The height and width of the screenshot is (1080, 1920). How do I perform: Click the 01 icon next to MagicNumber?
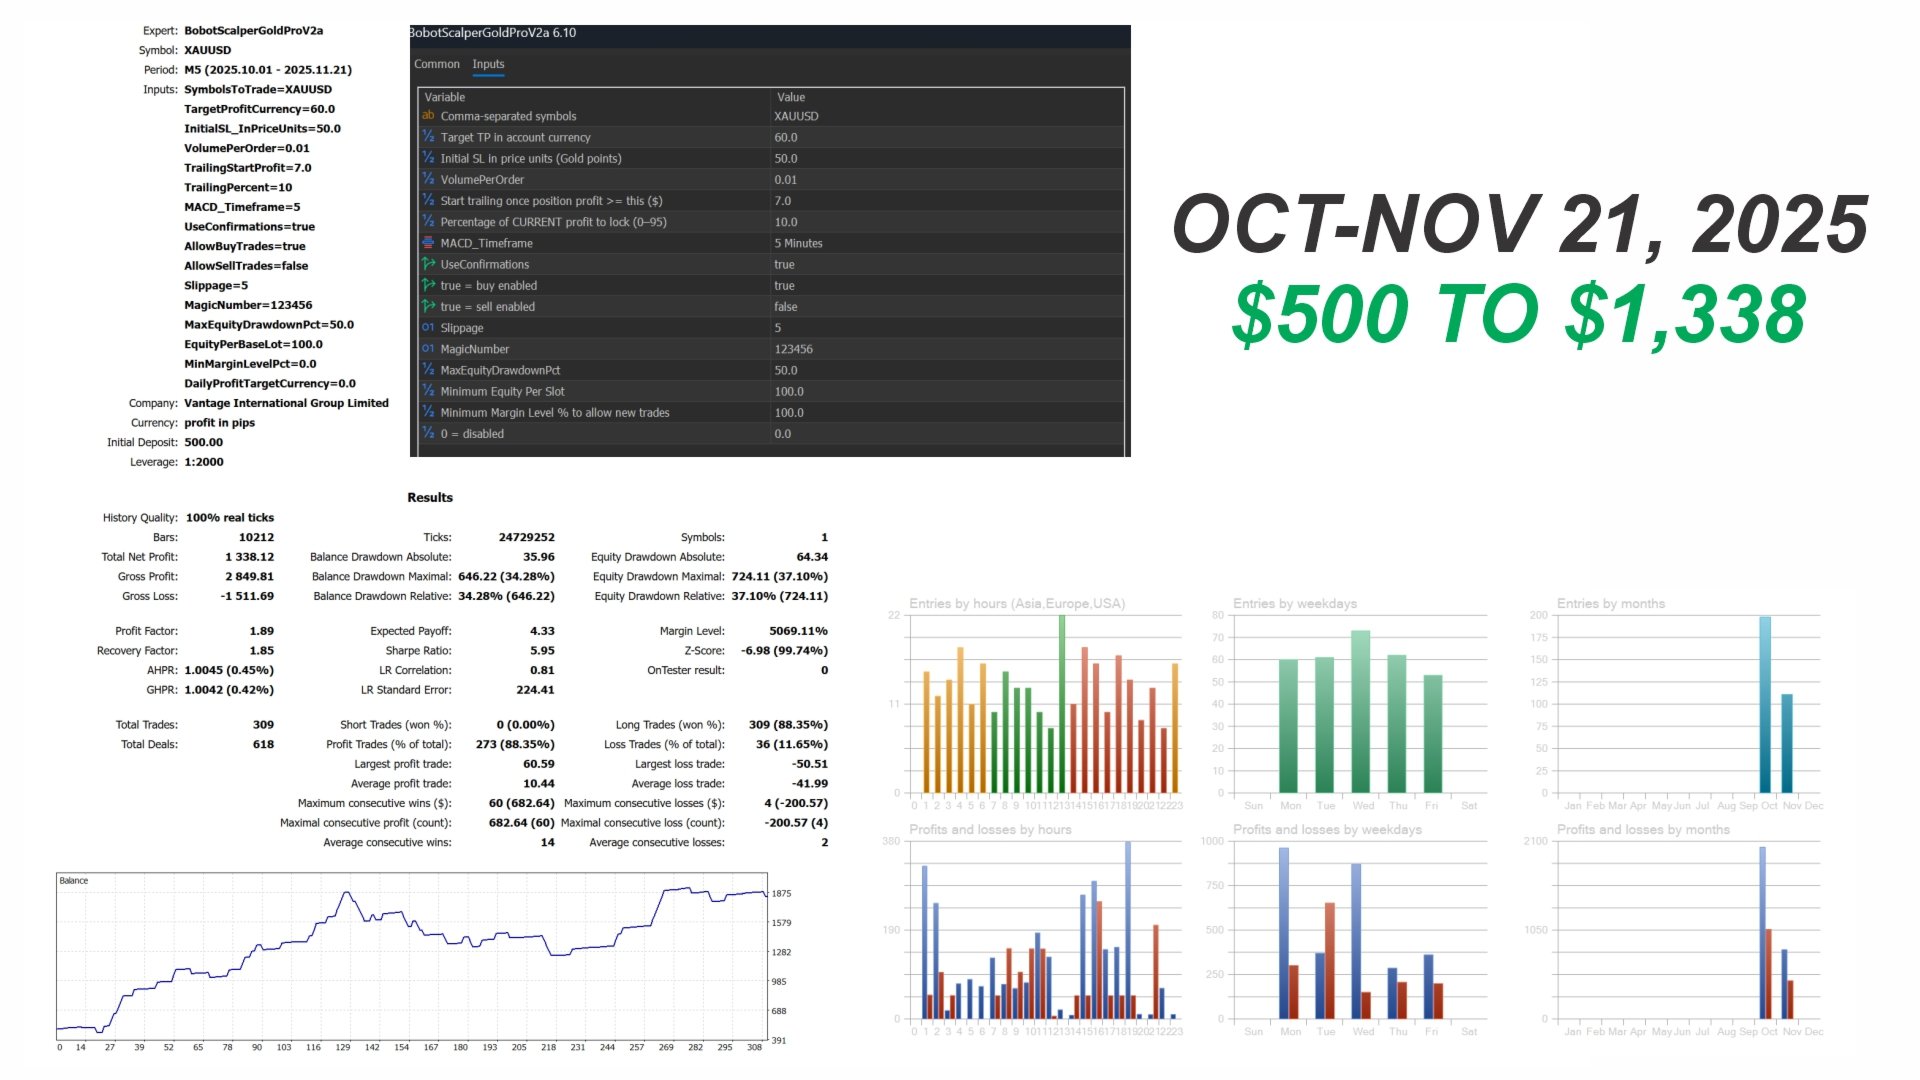click(428, 349)
